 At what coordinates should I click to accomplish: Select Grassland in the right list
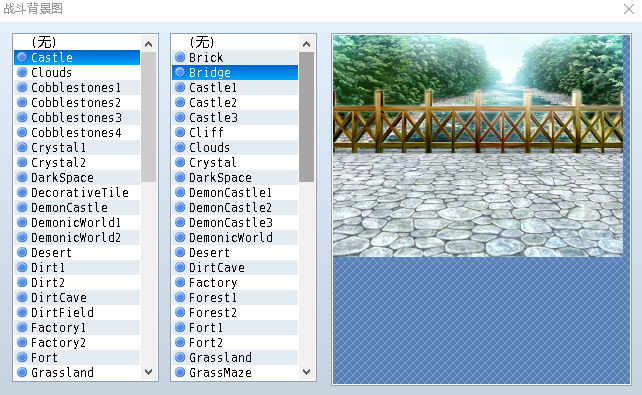235,358
